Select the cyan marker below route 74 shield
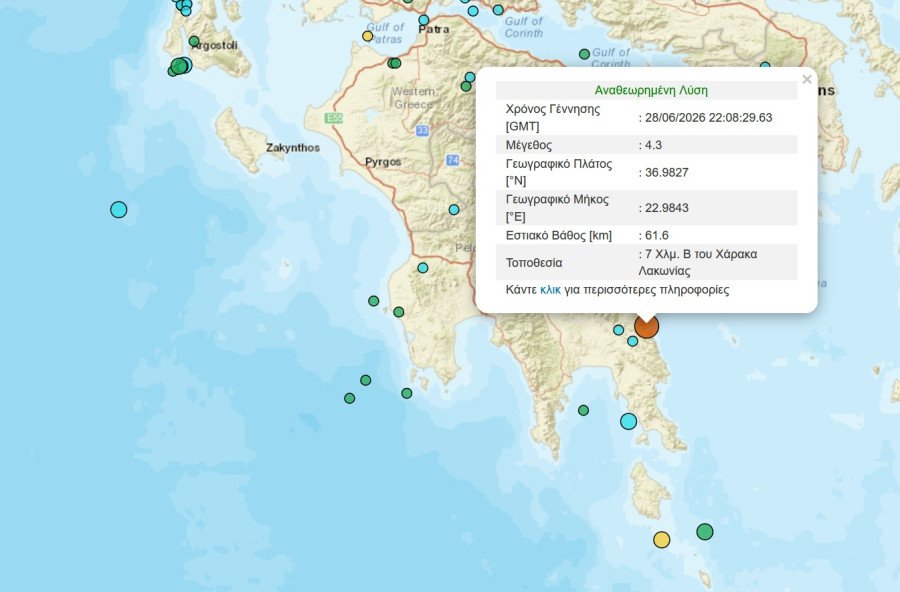 (x=454, y=210)
